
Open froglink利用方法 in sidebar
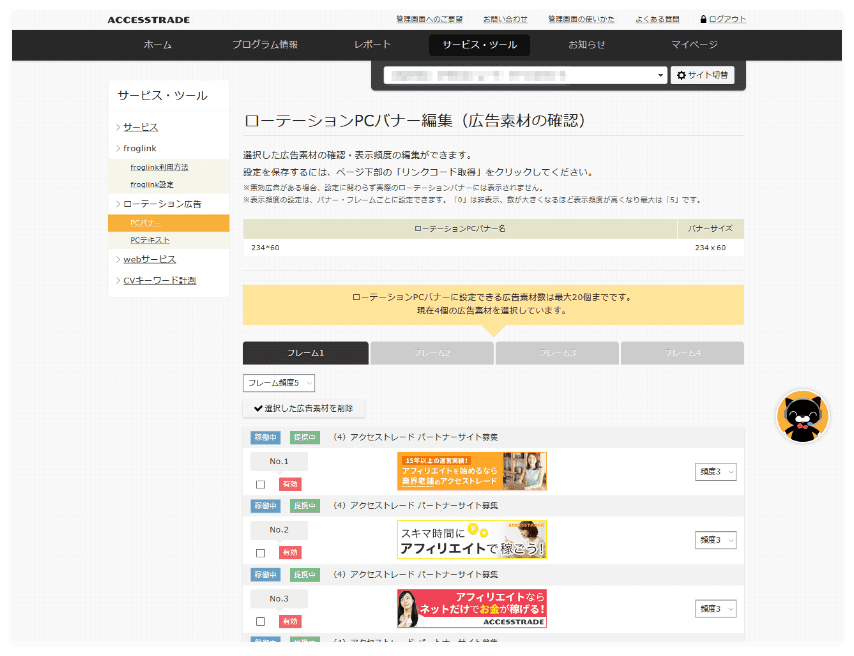point(159,167)
